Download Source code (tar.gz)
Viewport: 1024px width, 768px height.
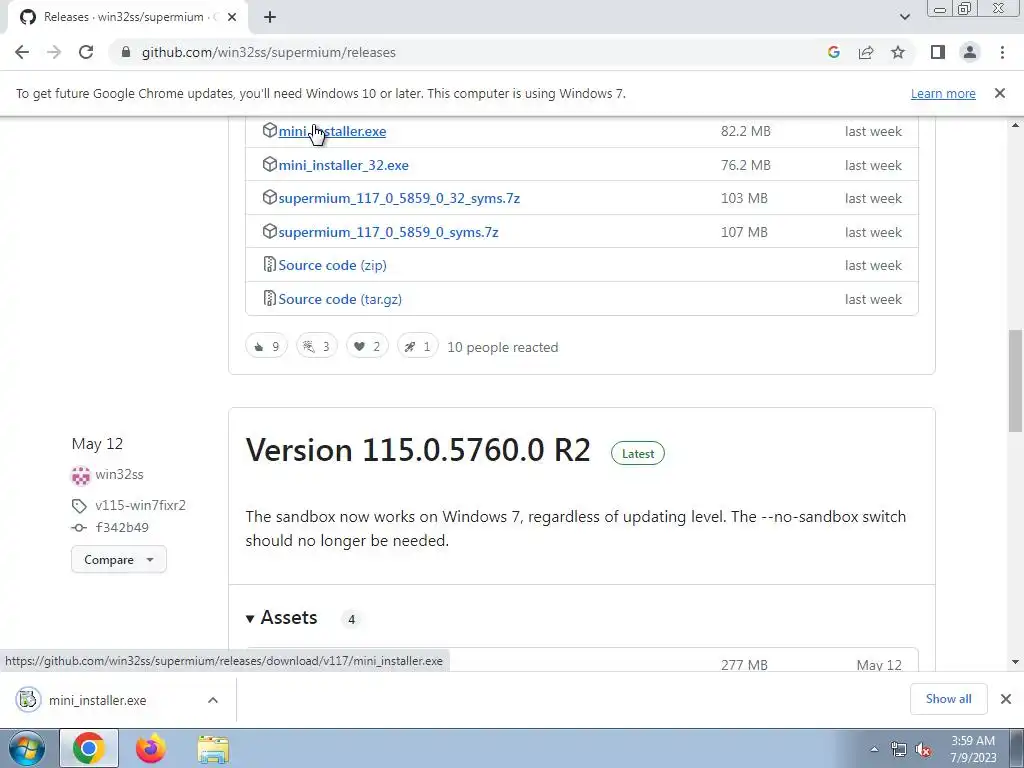[340, 299]
